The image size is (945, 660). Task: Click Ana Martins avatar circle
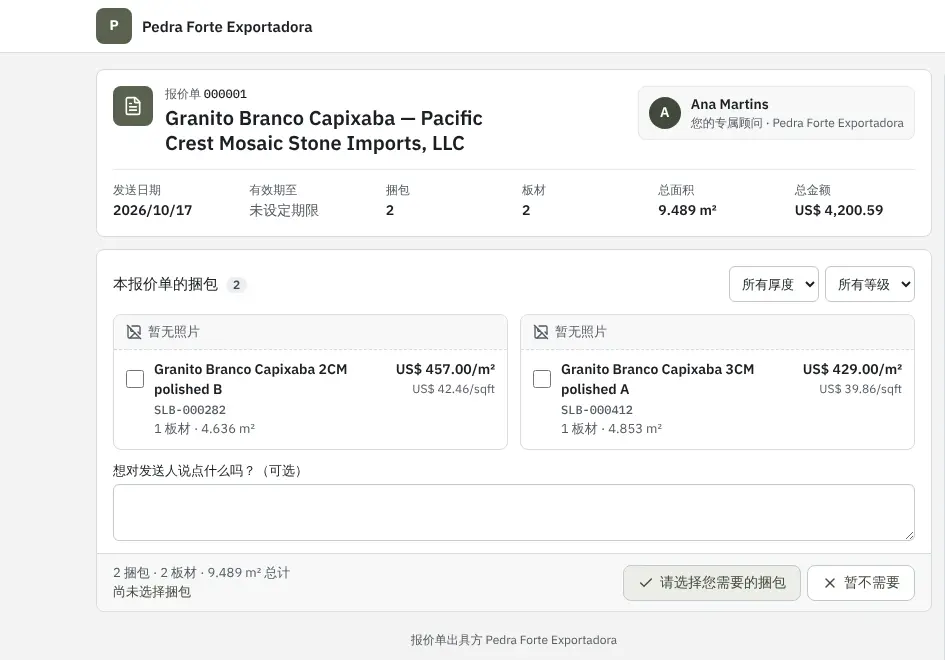(665, 113)
